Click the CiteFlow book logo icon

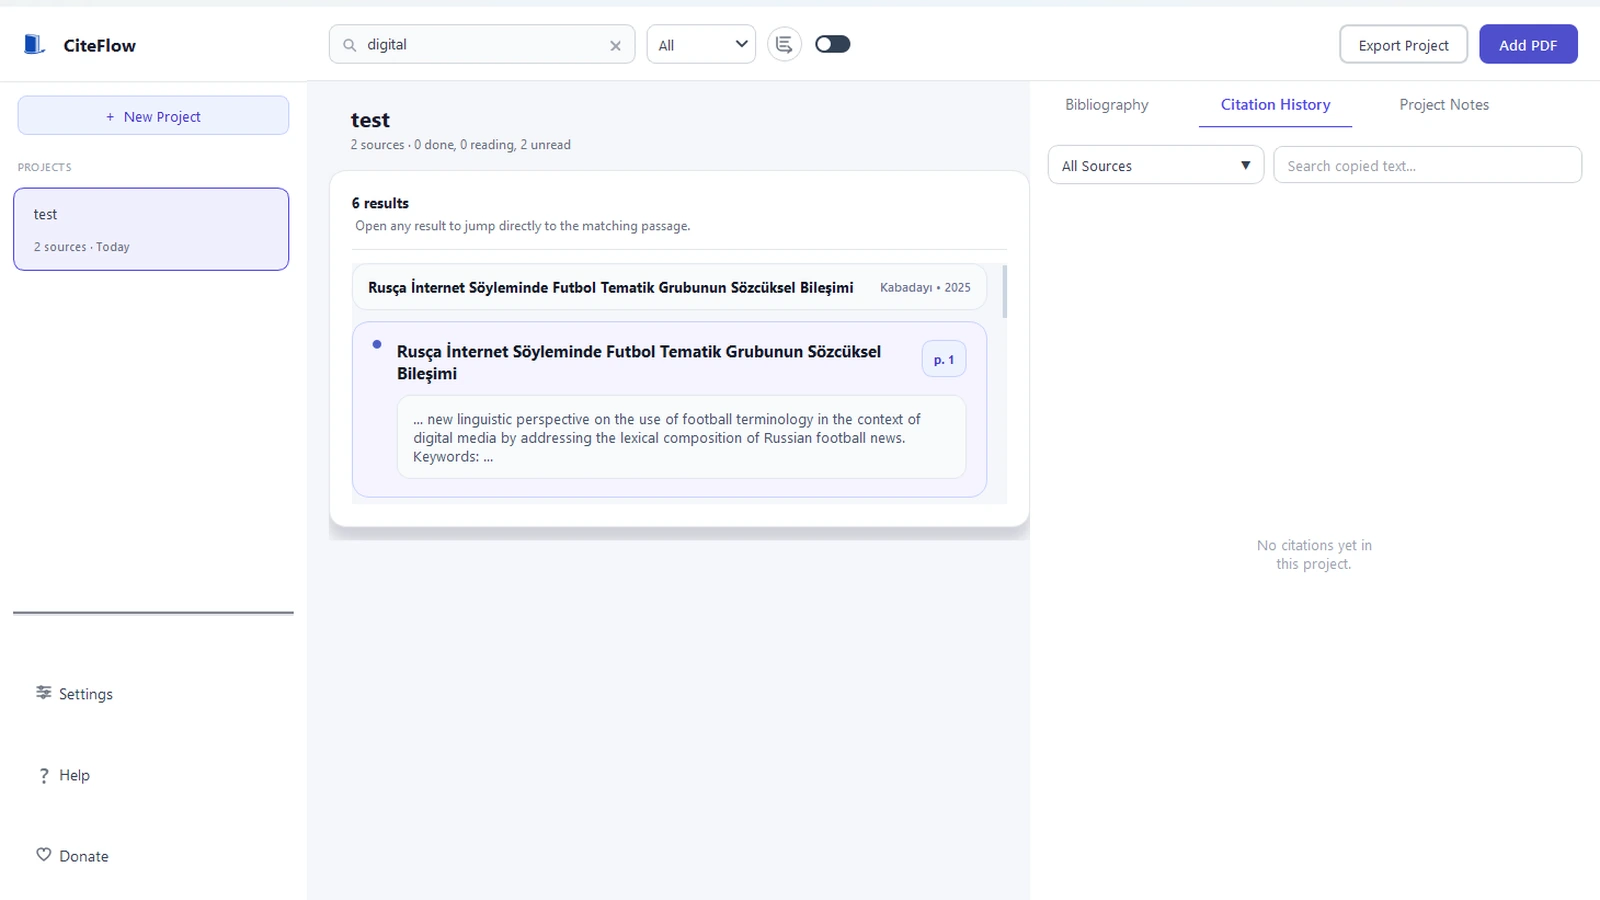(33, 44)
